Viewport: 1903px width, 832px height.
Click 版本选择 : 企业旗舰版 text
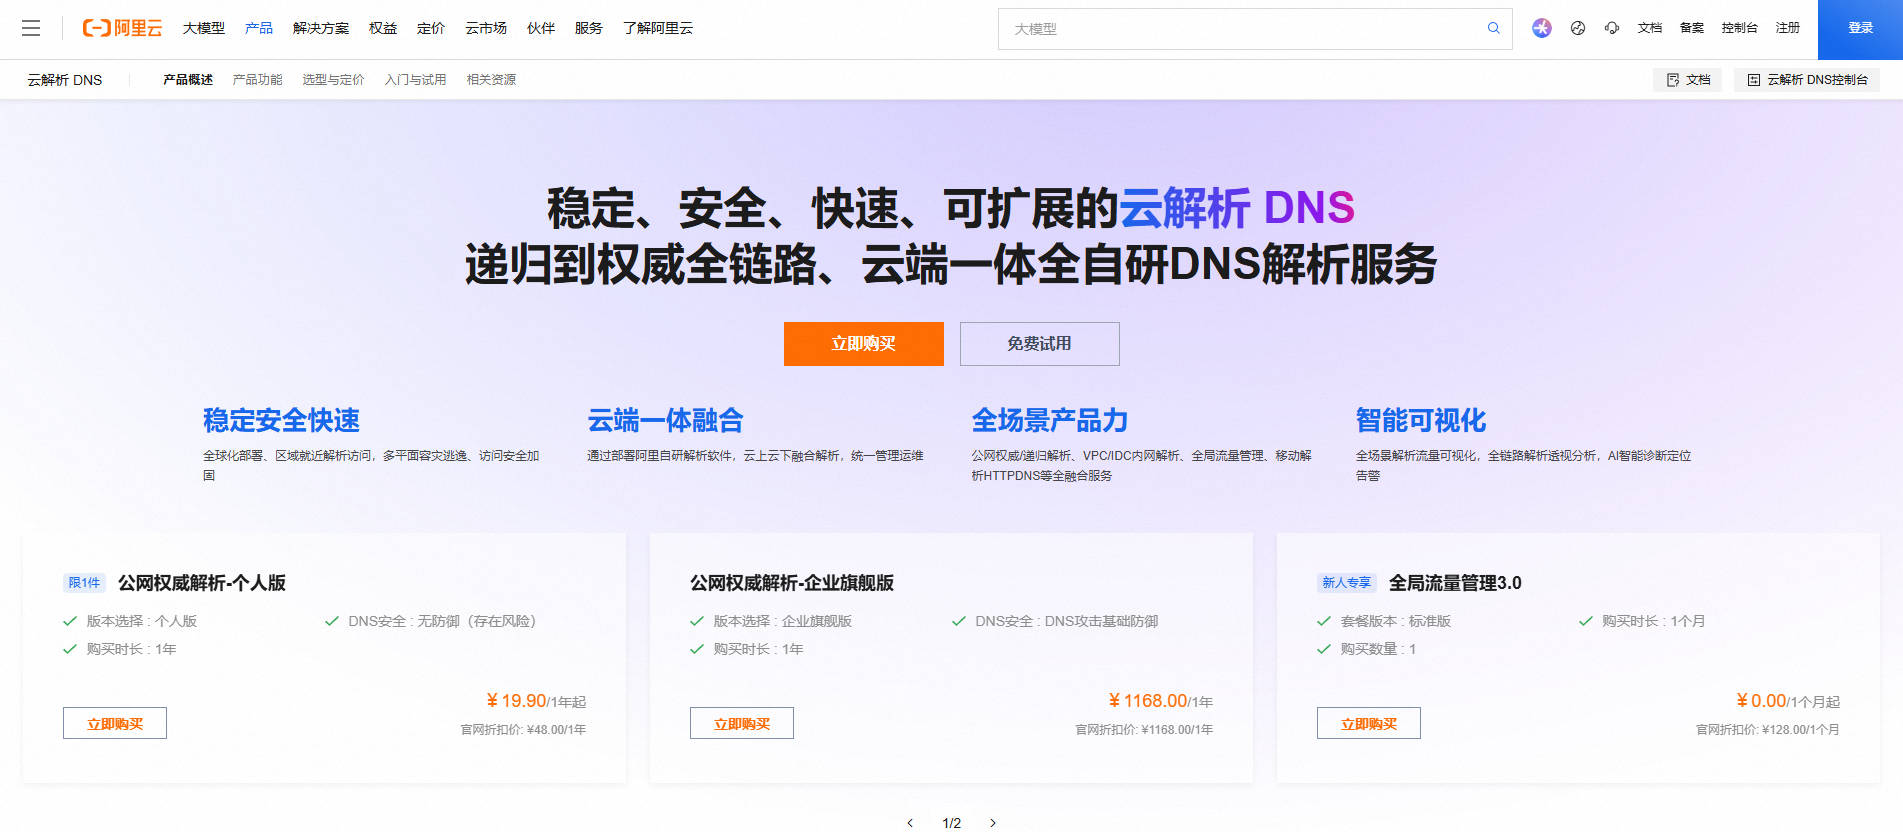click(x=783, y=621)
